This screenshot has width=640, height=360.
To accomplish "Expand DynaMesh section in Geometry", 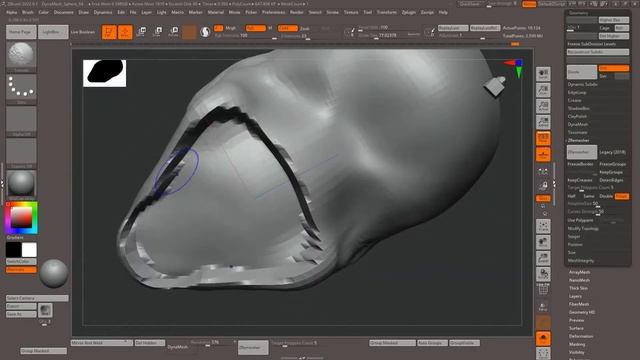I will coord(578,124).
